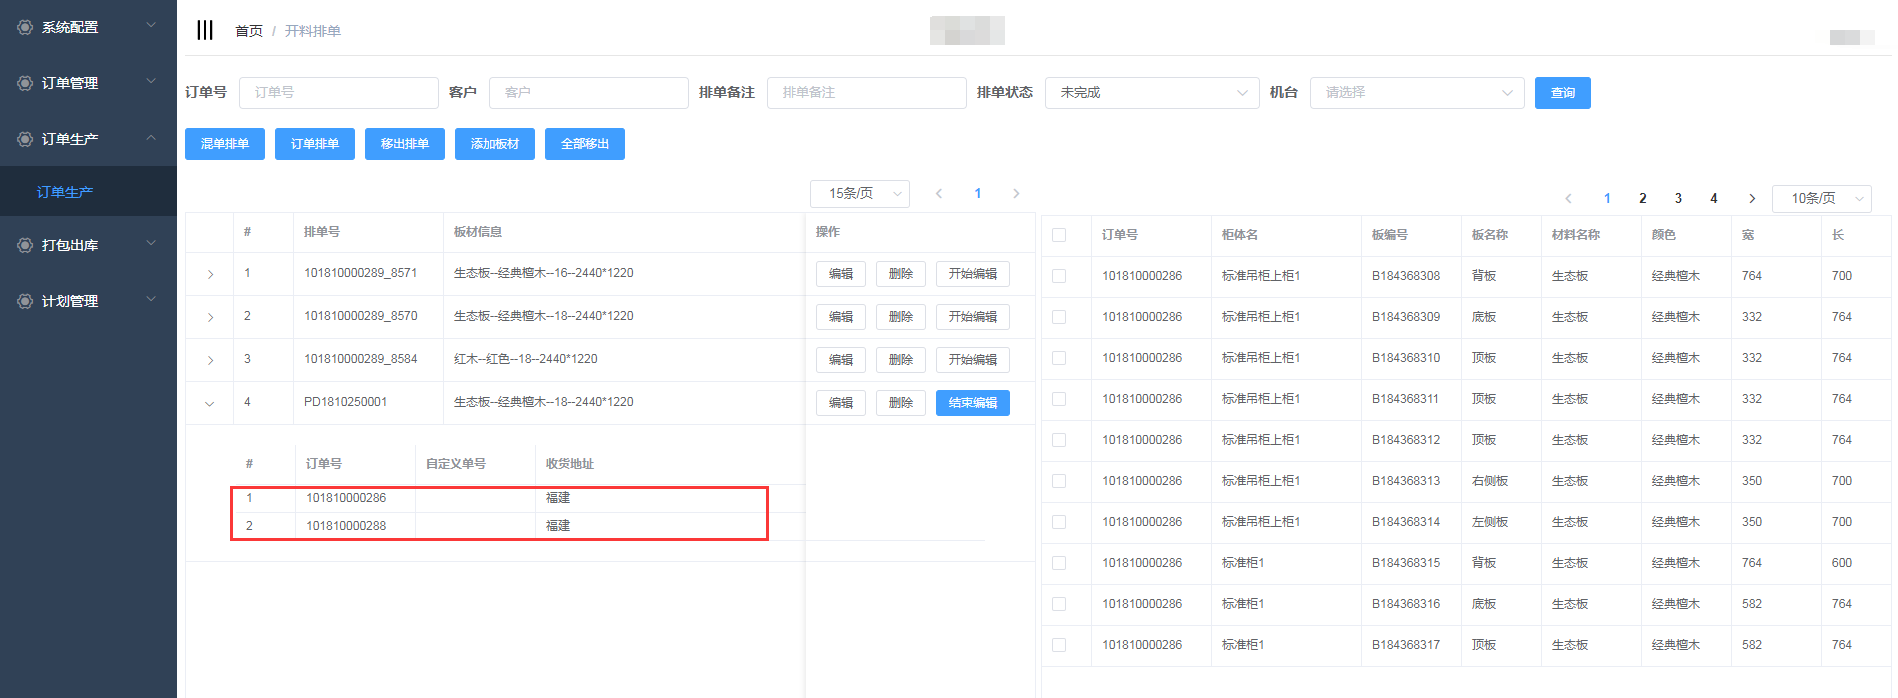Toggle the select-all checkbox in header
Image resolution: width=1898 pixels, height=698 pixels.
(x=1059, y=235)
